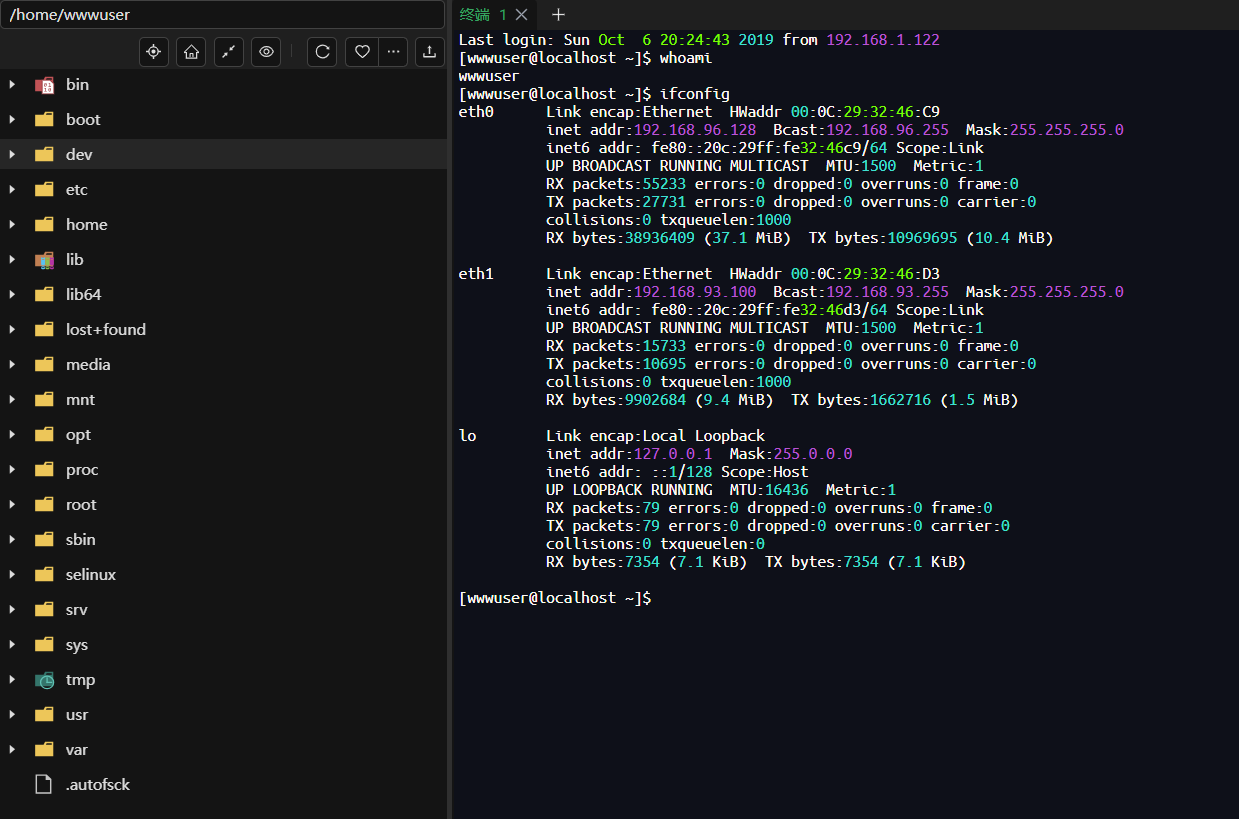Click eth1 MAC ending 46:D3
The height and width of the screenshot is (819, 1239).
(865, 274)
